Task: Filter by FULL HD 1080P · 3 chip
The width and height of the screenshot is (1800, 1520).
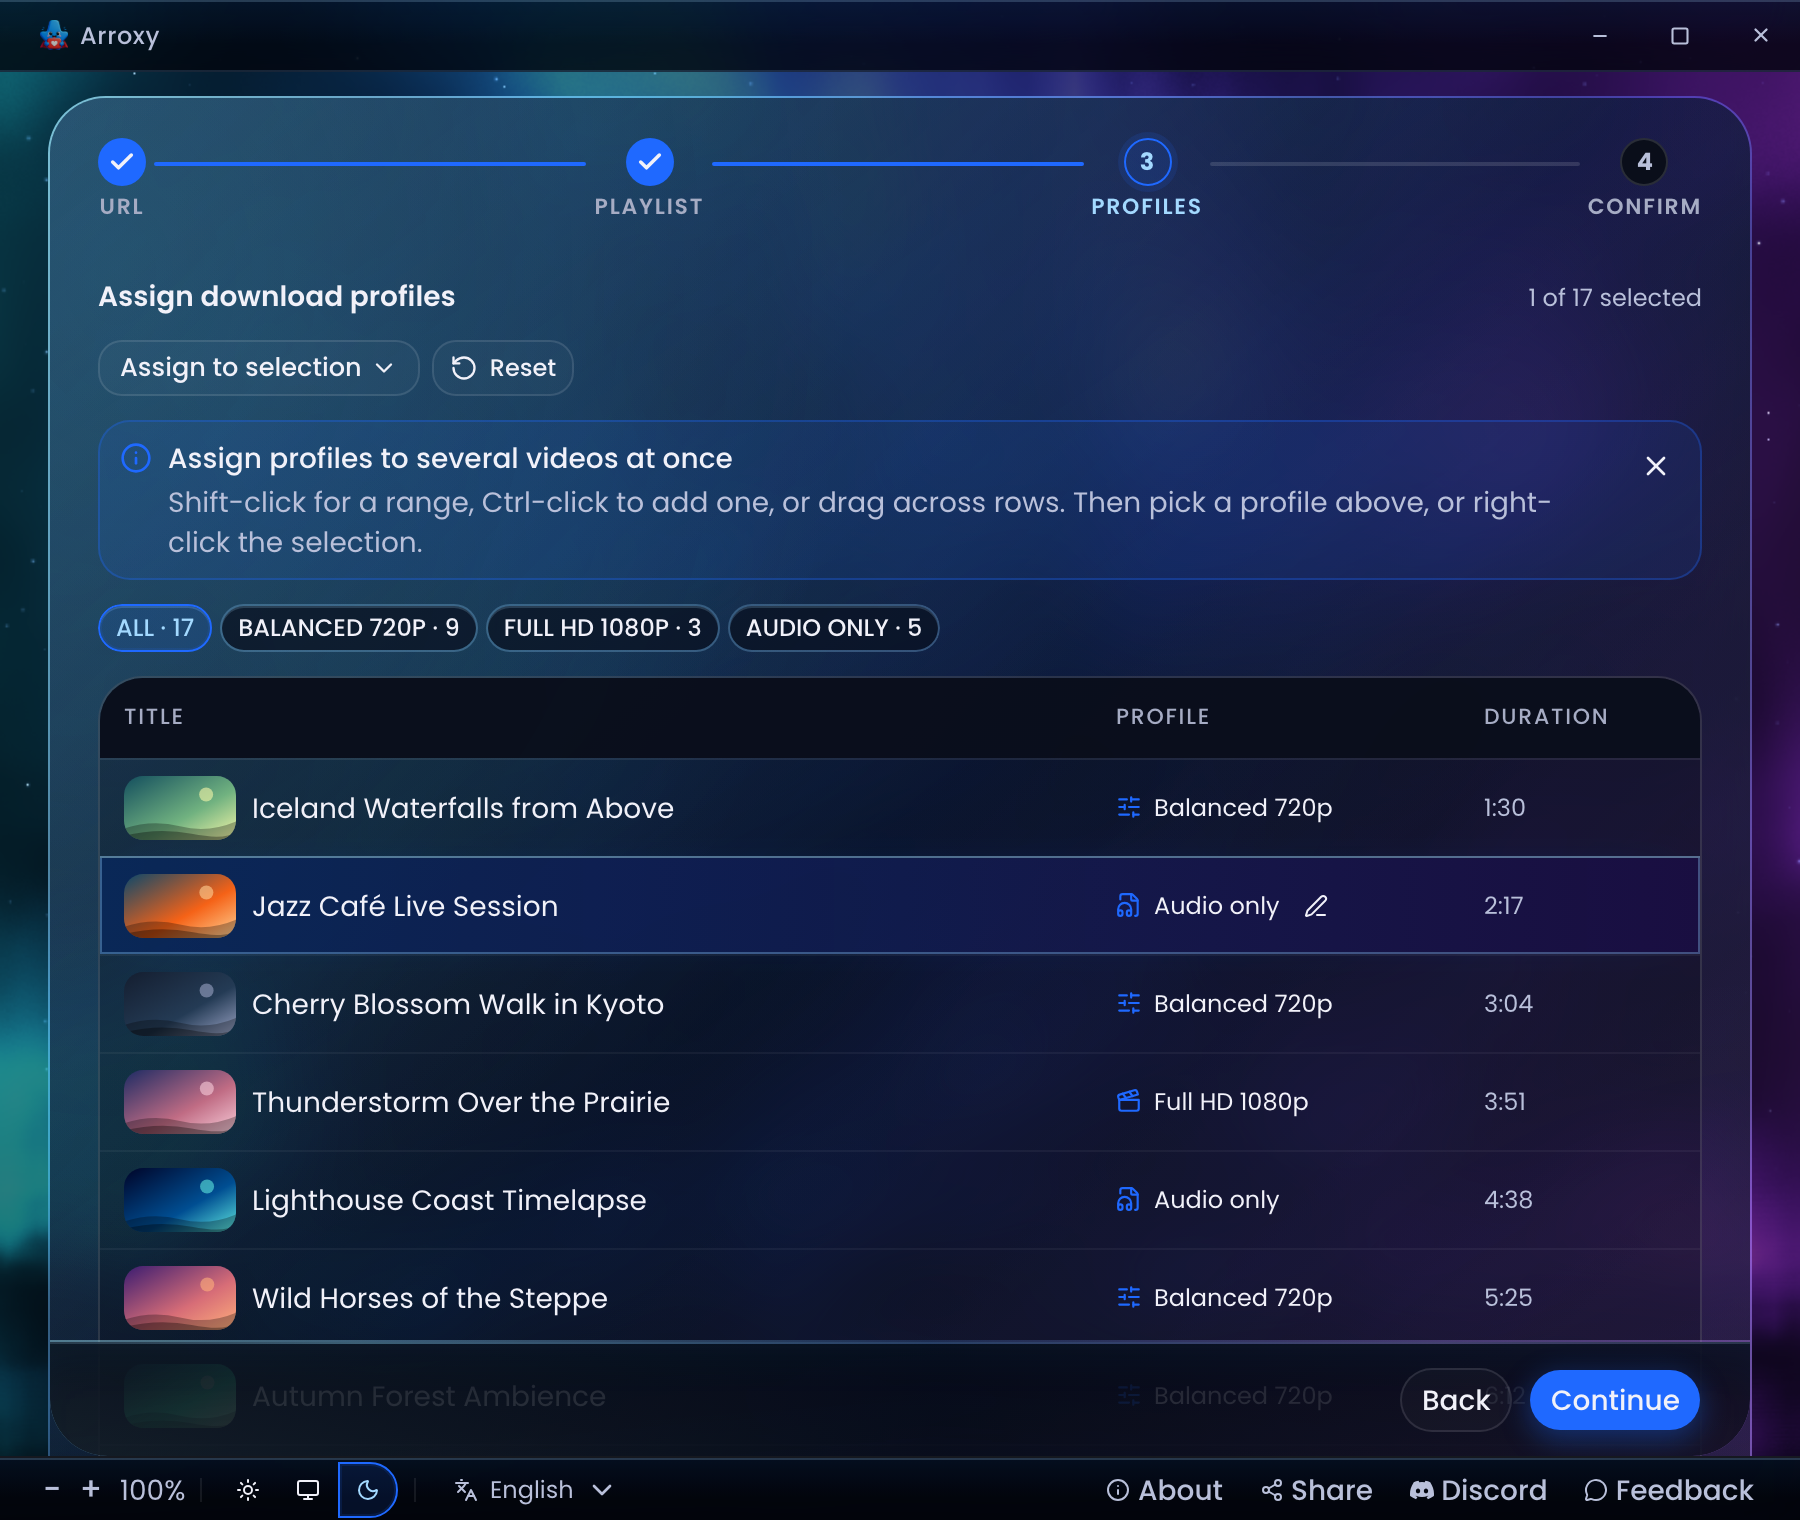Action: (603, 628)
